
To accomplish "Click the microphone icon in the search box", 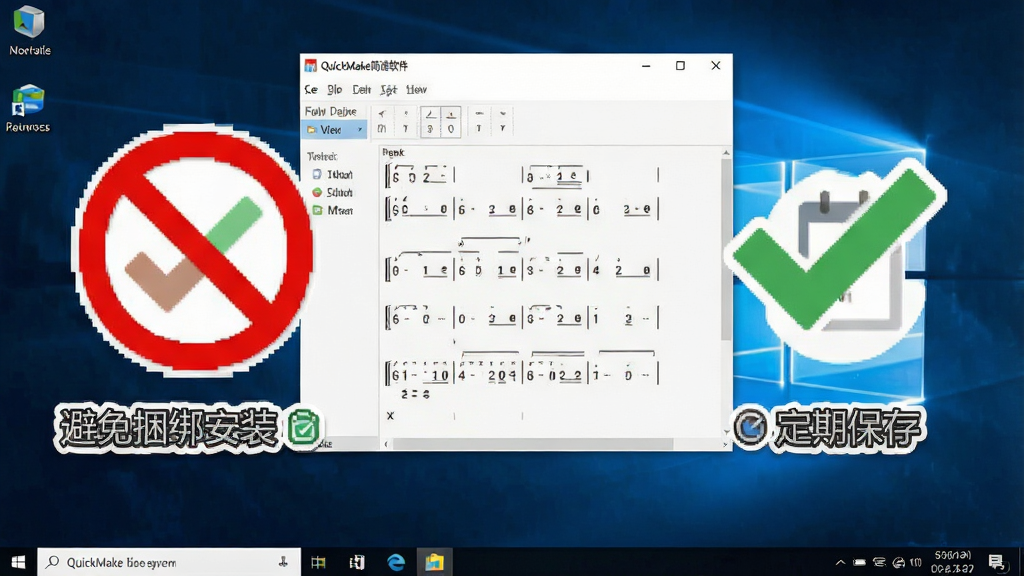I will pyautogui.click(x=283, y=562).
